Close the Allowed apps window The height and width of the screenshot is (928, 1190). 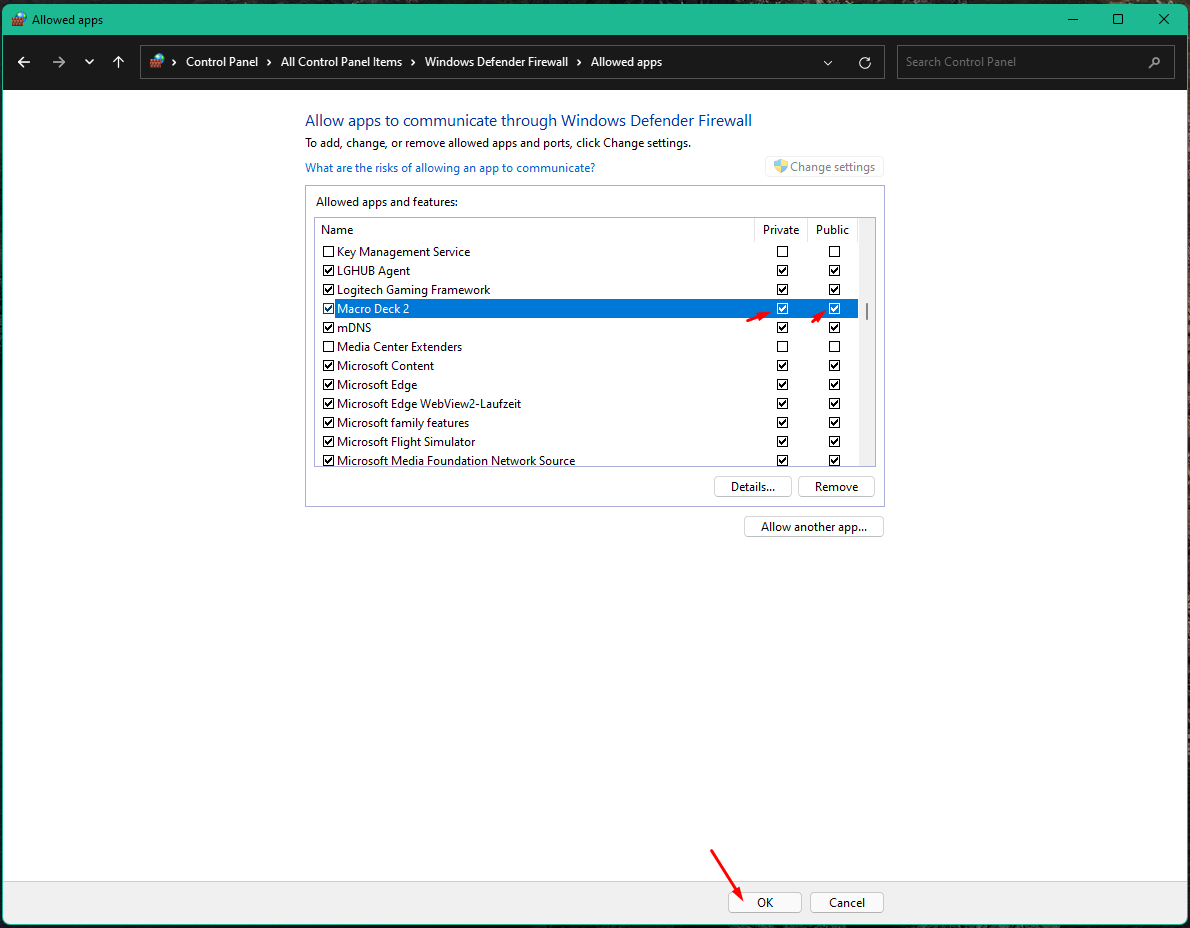coord(1163,20)
